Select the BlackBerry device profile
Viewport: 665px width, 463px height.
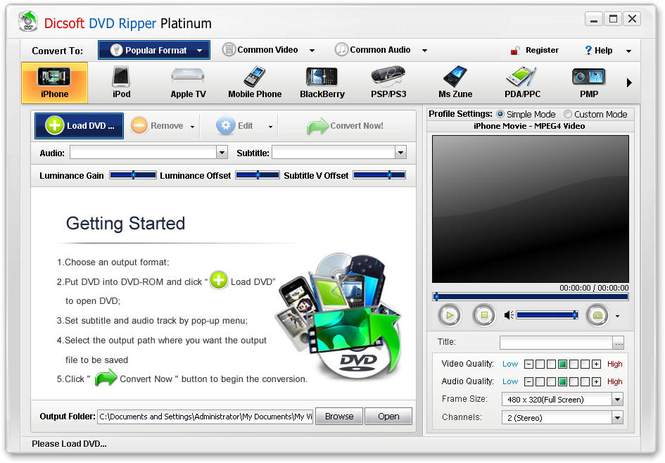point(322,83)
